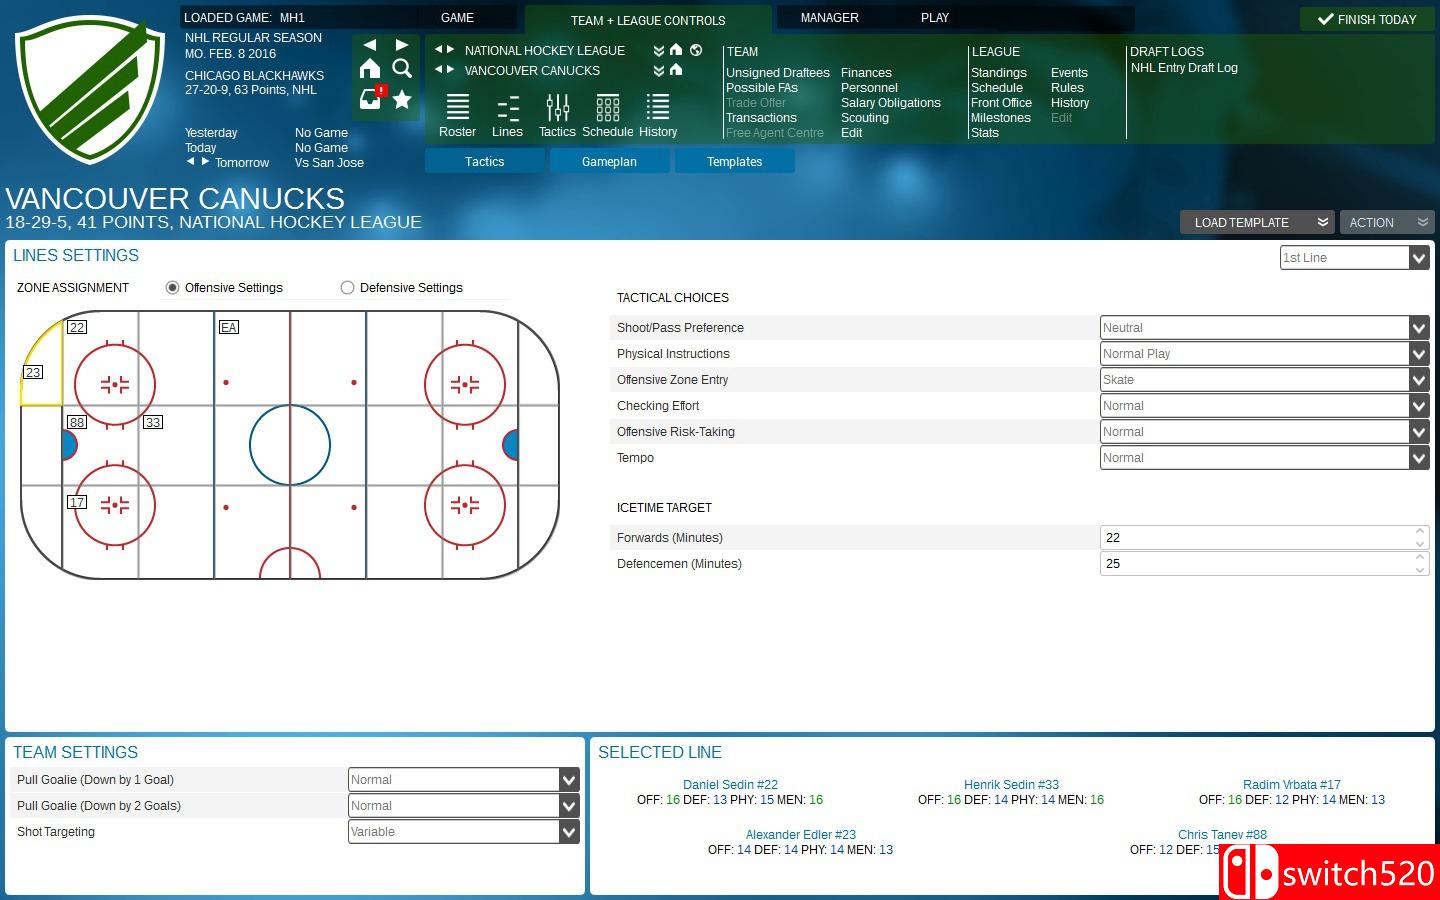Switch to the Gameplan tab
This screenshot has width=1440, height=900.
(x=609, y=162)
